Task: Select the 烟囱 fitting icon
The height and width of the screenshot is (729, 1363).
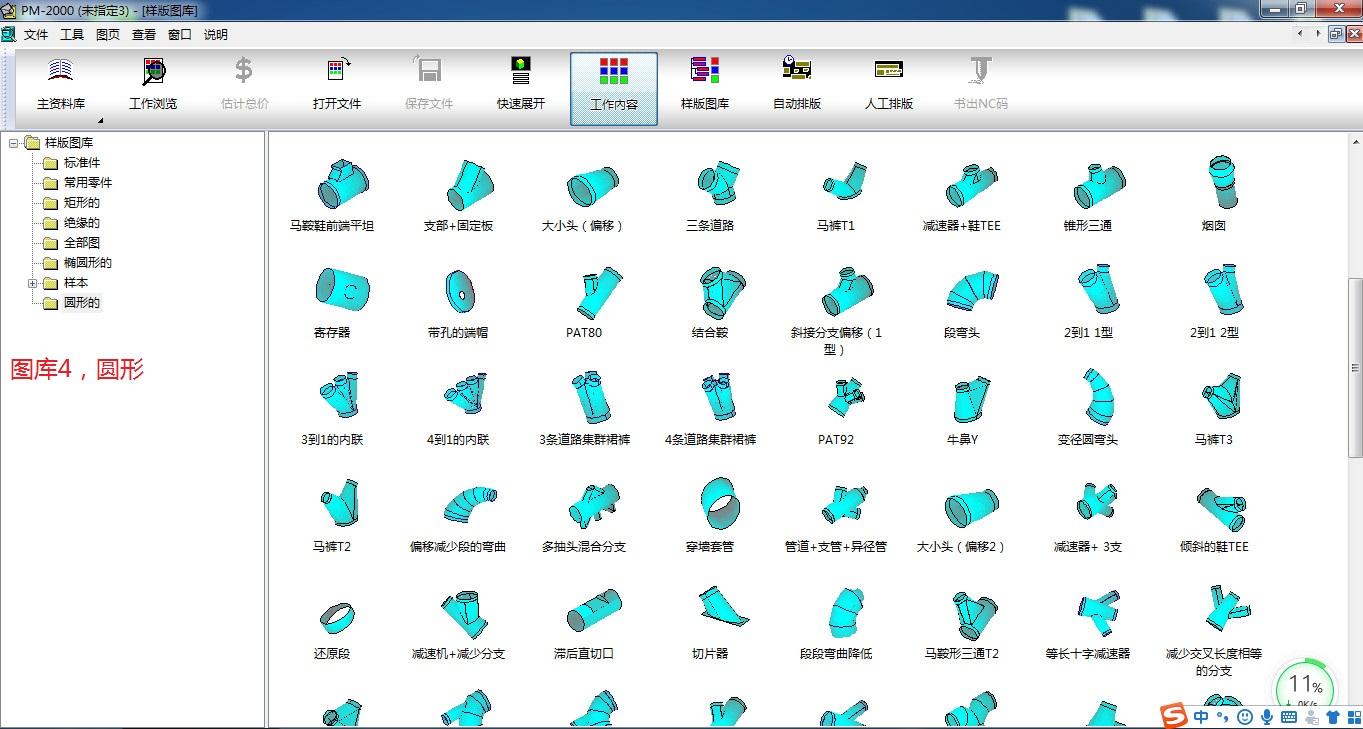Action: pos(1222,182)
